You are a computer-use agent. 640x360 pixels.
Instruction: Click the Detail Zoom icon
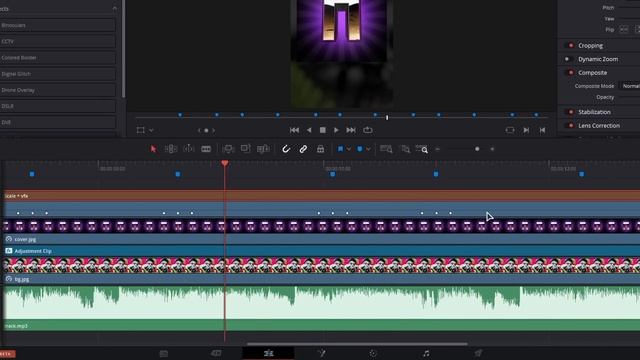(405, 149)
